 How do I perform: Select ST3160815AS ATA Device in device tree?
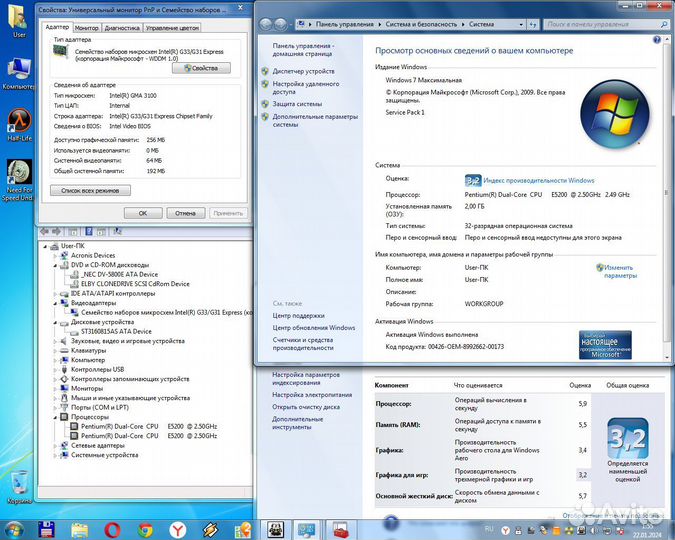click(109, 331)
